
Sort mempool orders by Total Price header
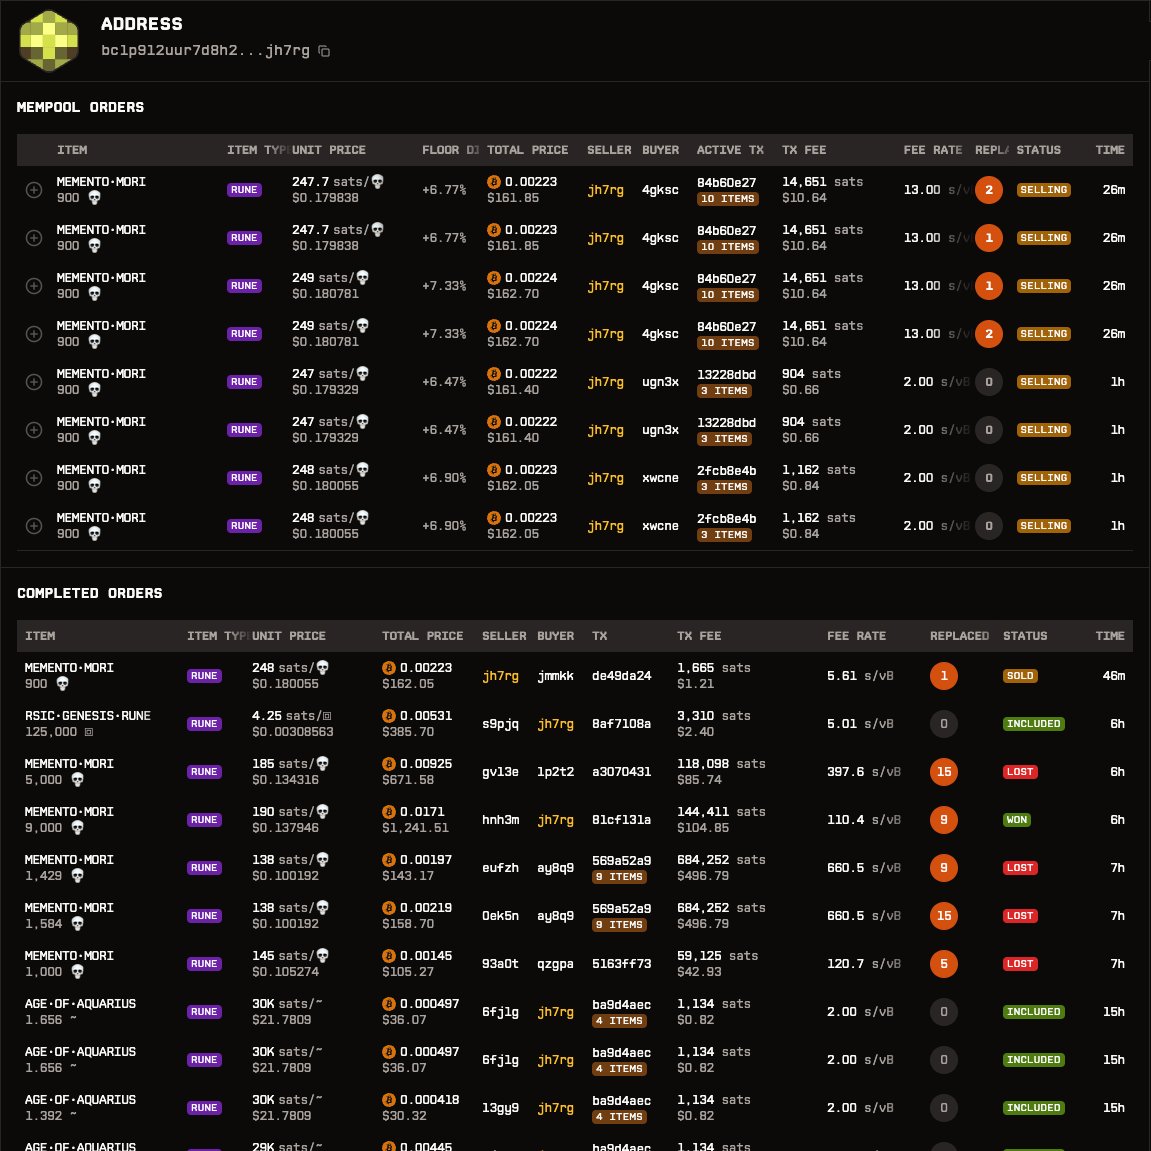click(x=527, y=150)
